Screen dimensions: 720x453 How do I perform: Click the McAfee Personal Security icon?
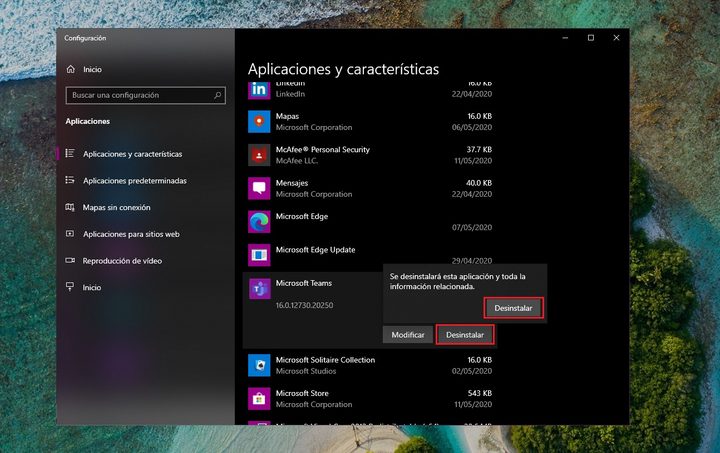(x=259, y=155)
